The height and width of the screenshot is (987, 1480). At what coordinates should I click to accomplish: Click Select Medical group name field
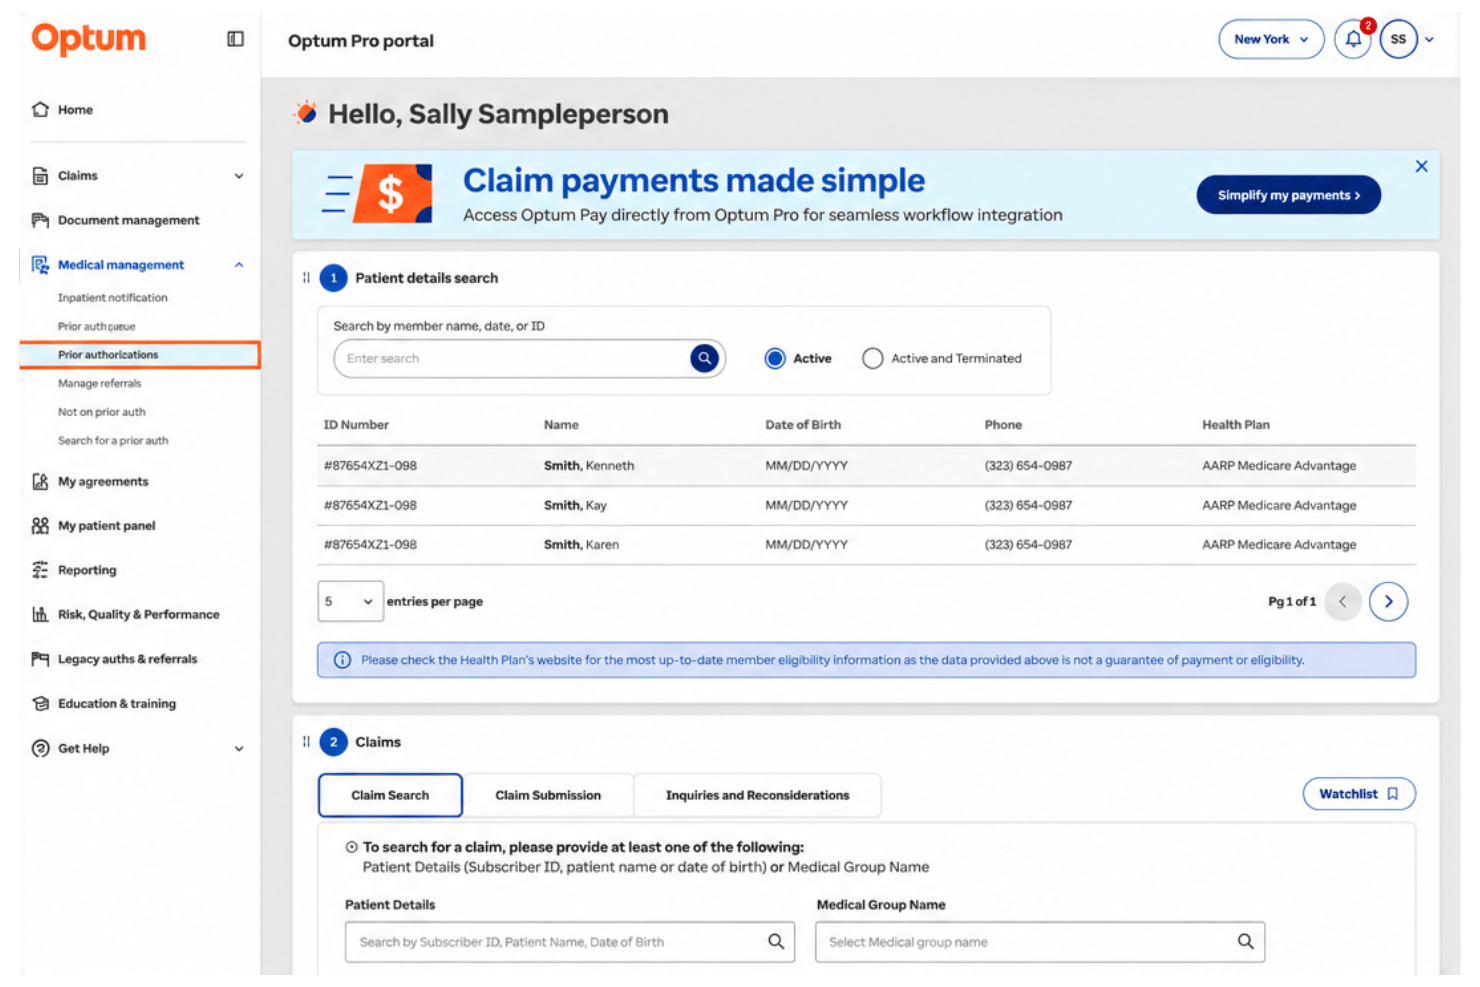coord(1040,942)
